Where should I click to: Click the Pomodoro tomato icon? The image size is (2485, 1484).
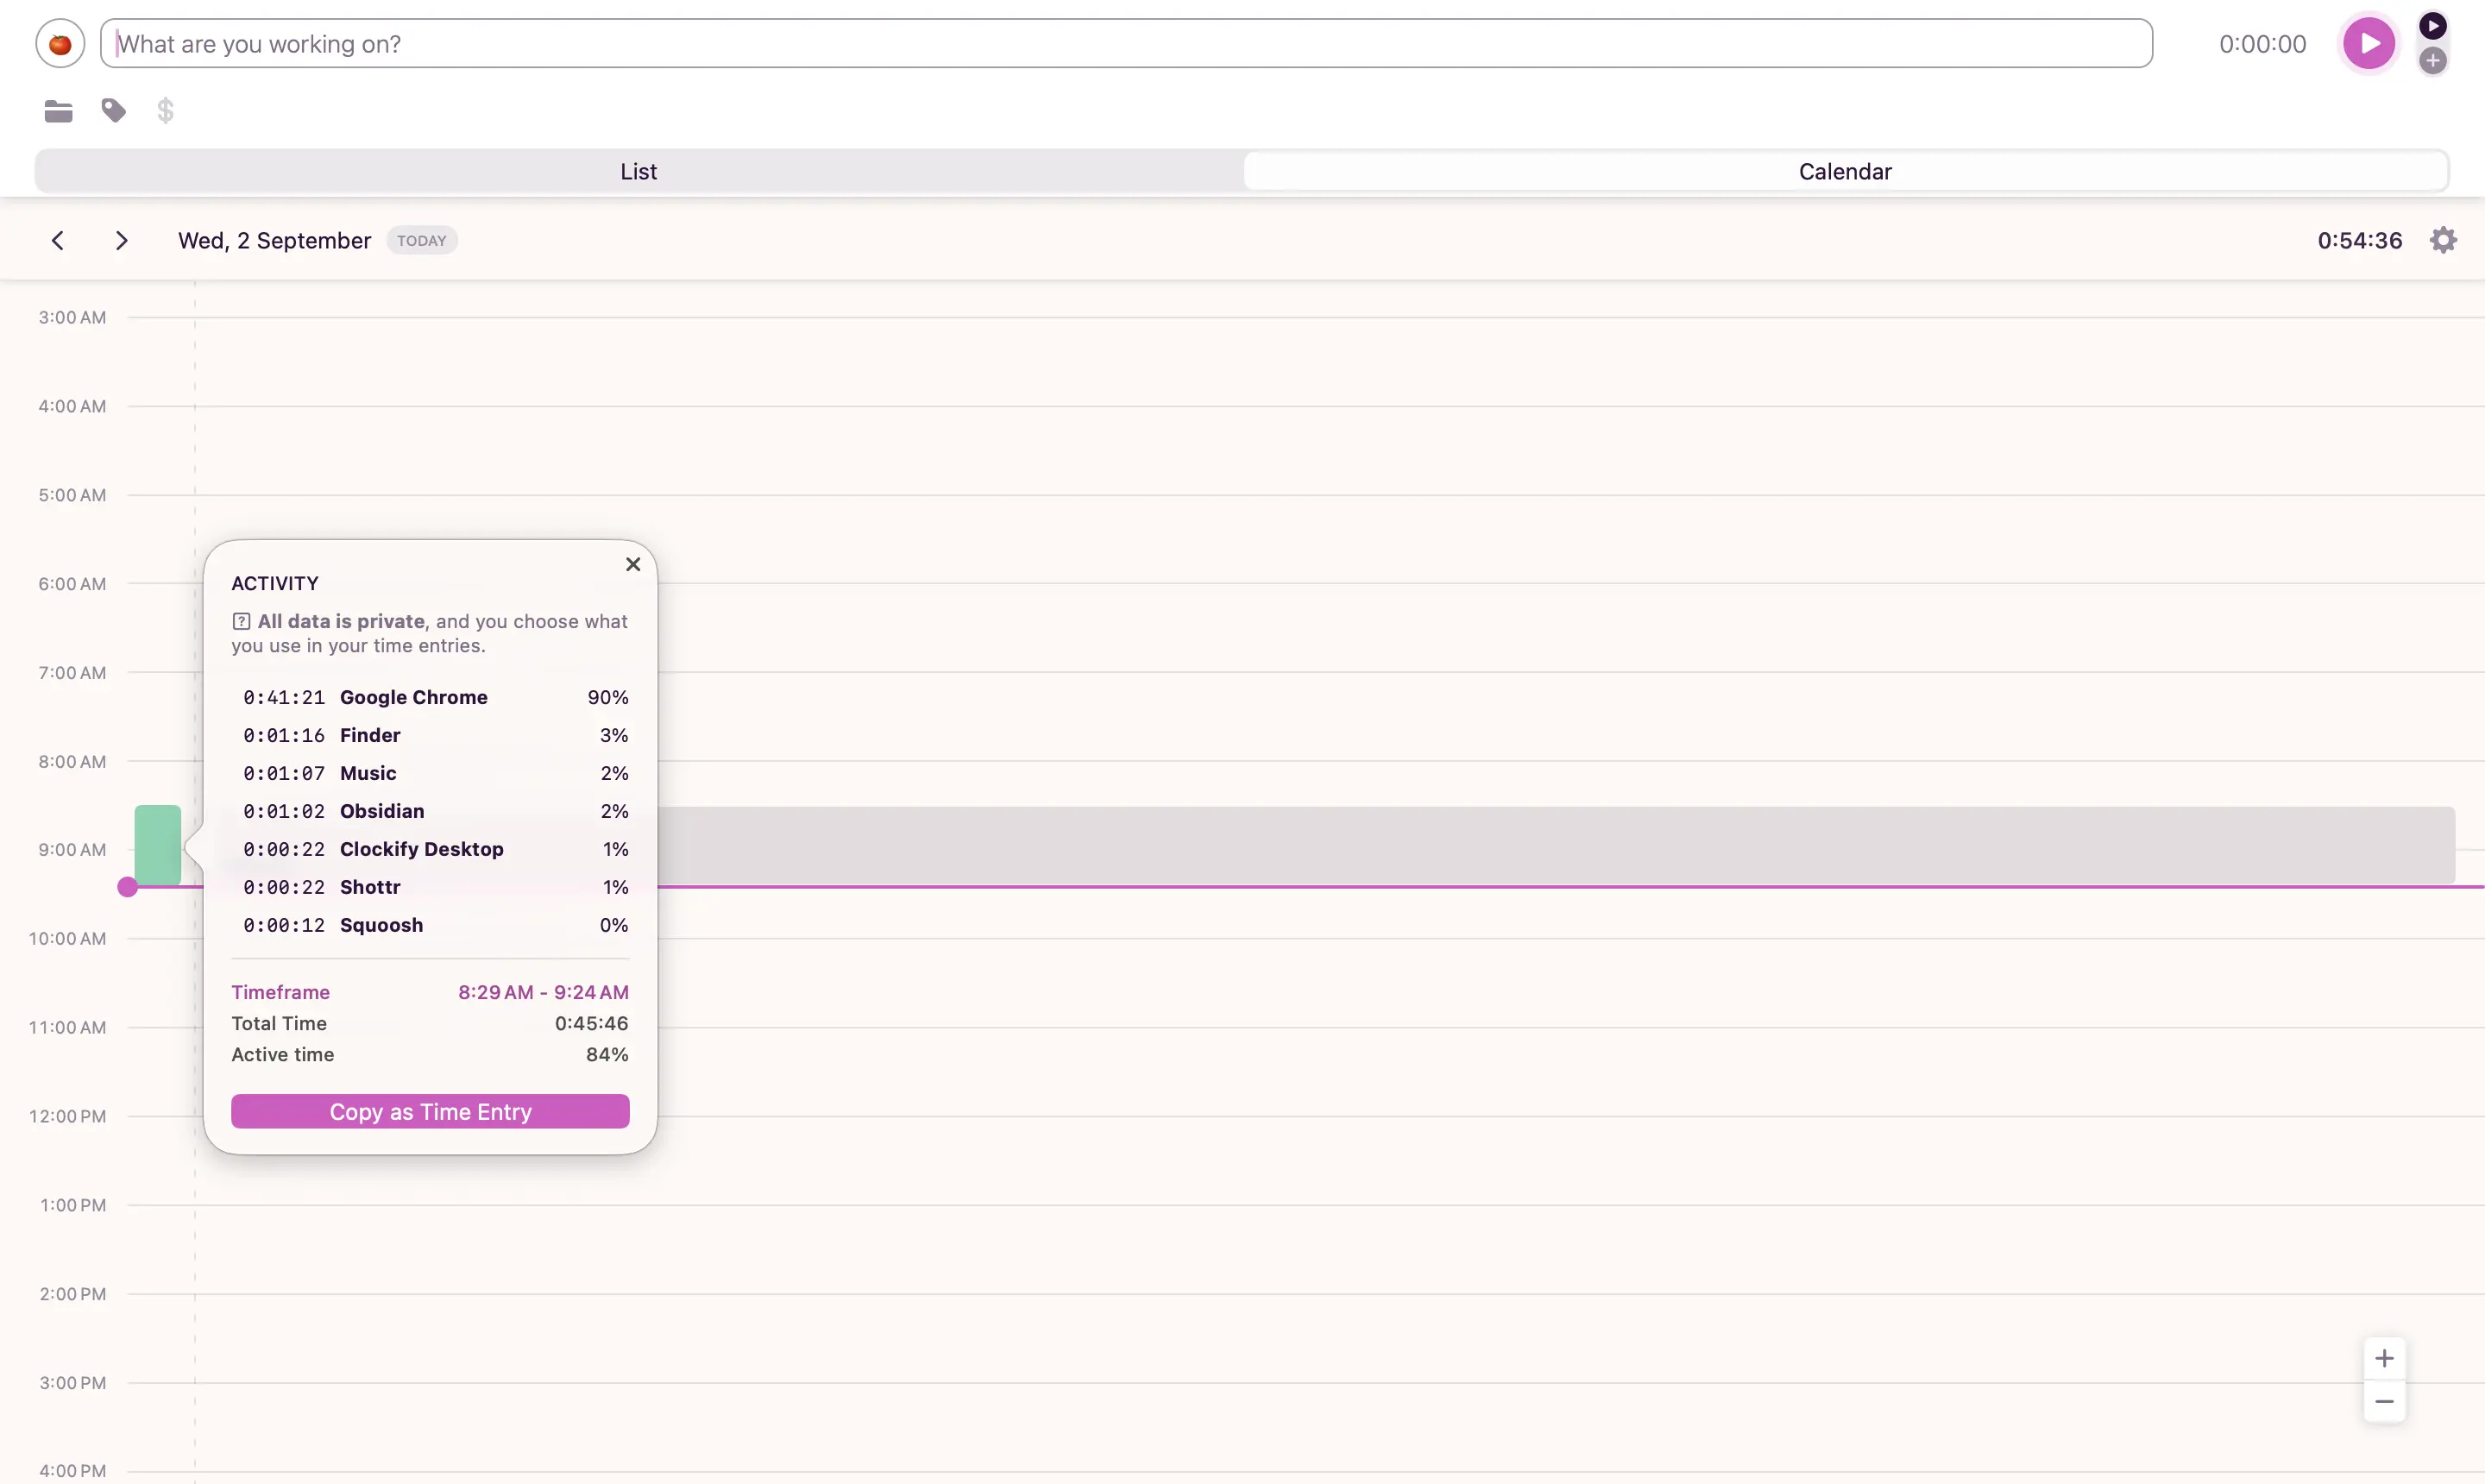60,44
